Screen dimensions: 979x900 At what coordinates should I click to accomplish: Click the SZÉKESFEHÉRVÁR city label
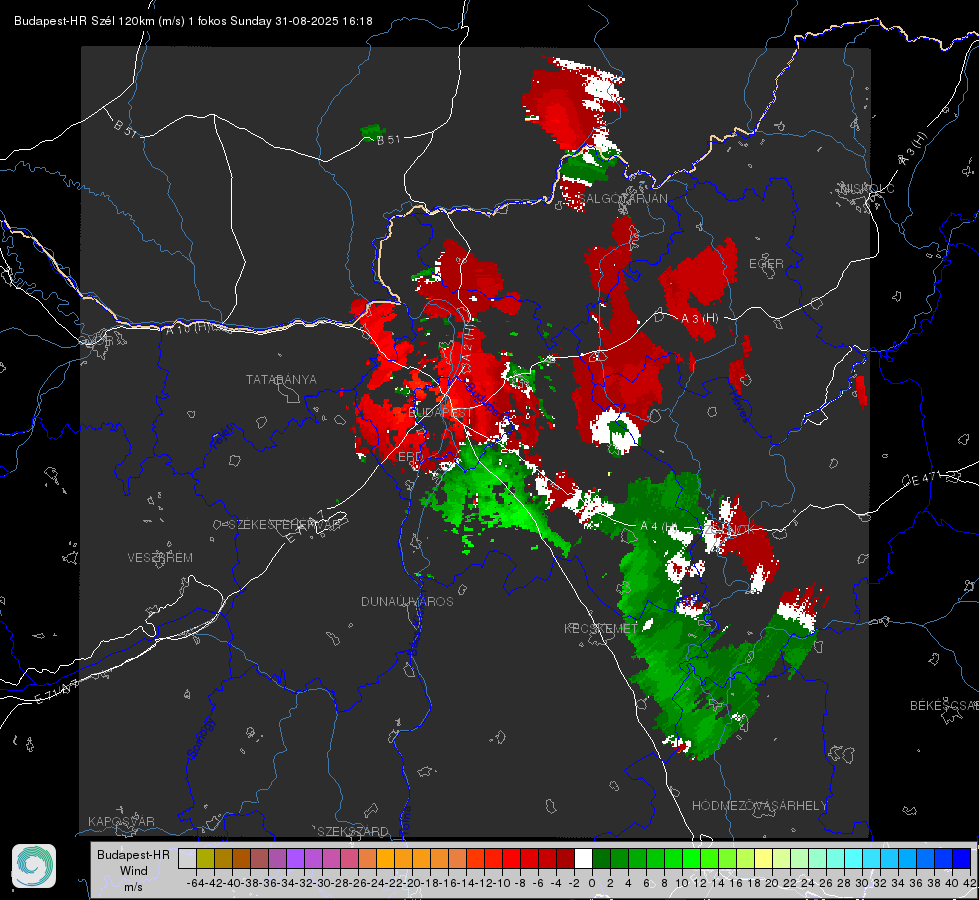[x=284, y=525]
